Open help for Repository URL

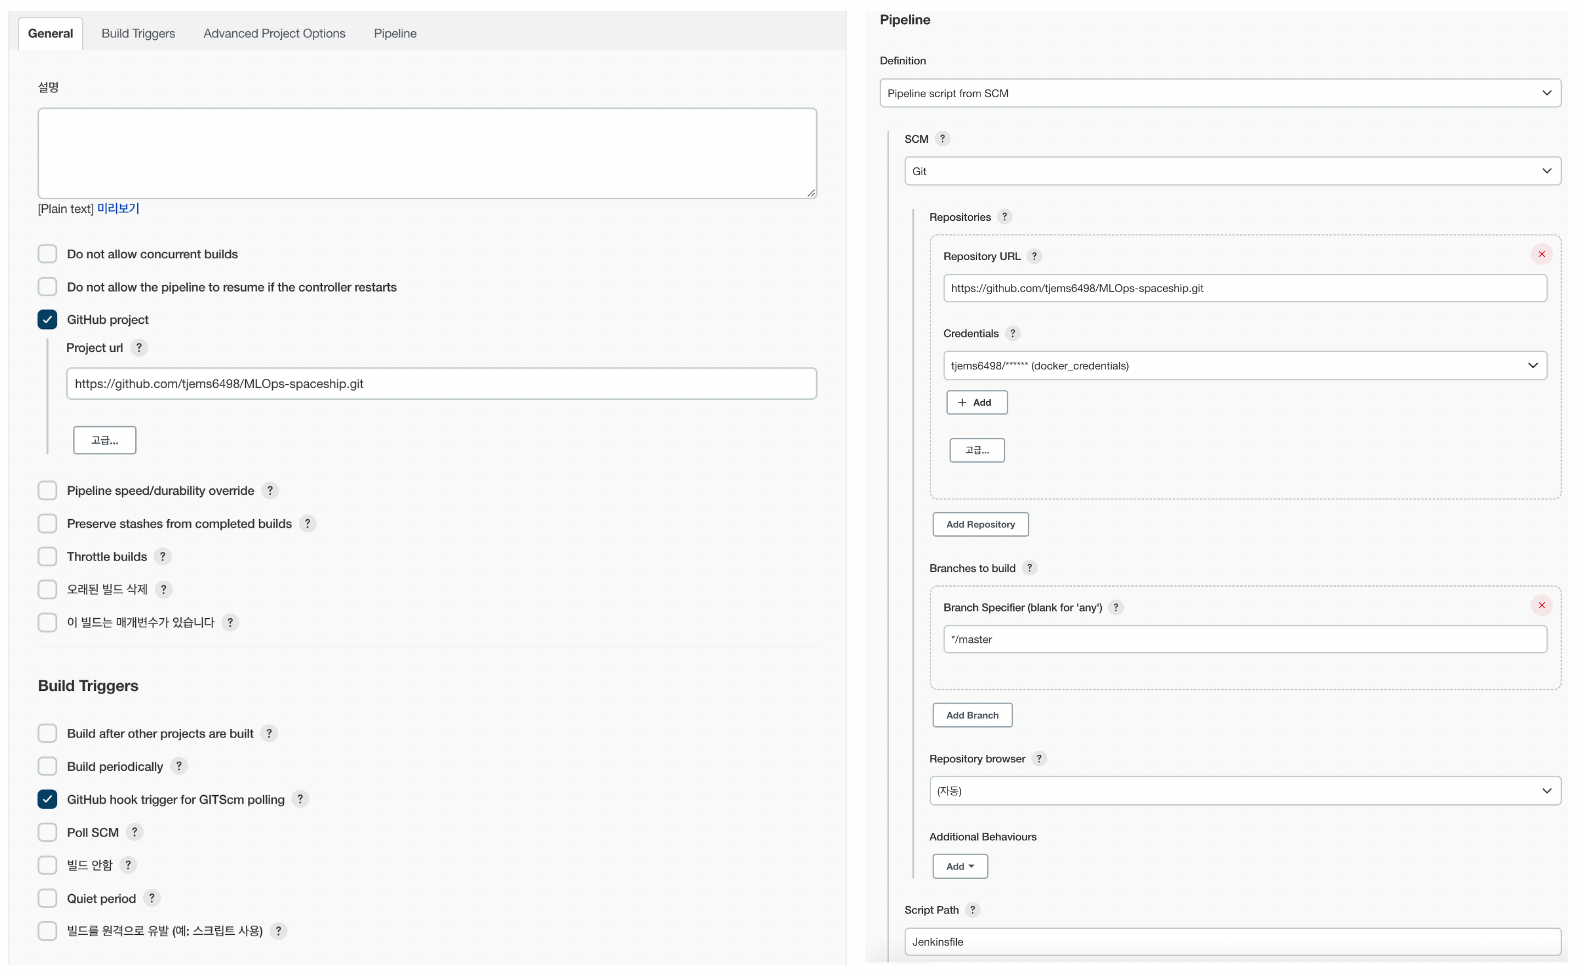tap(1035, 256)
